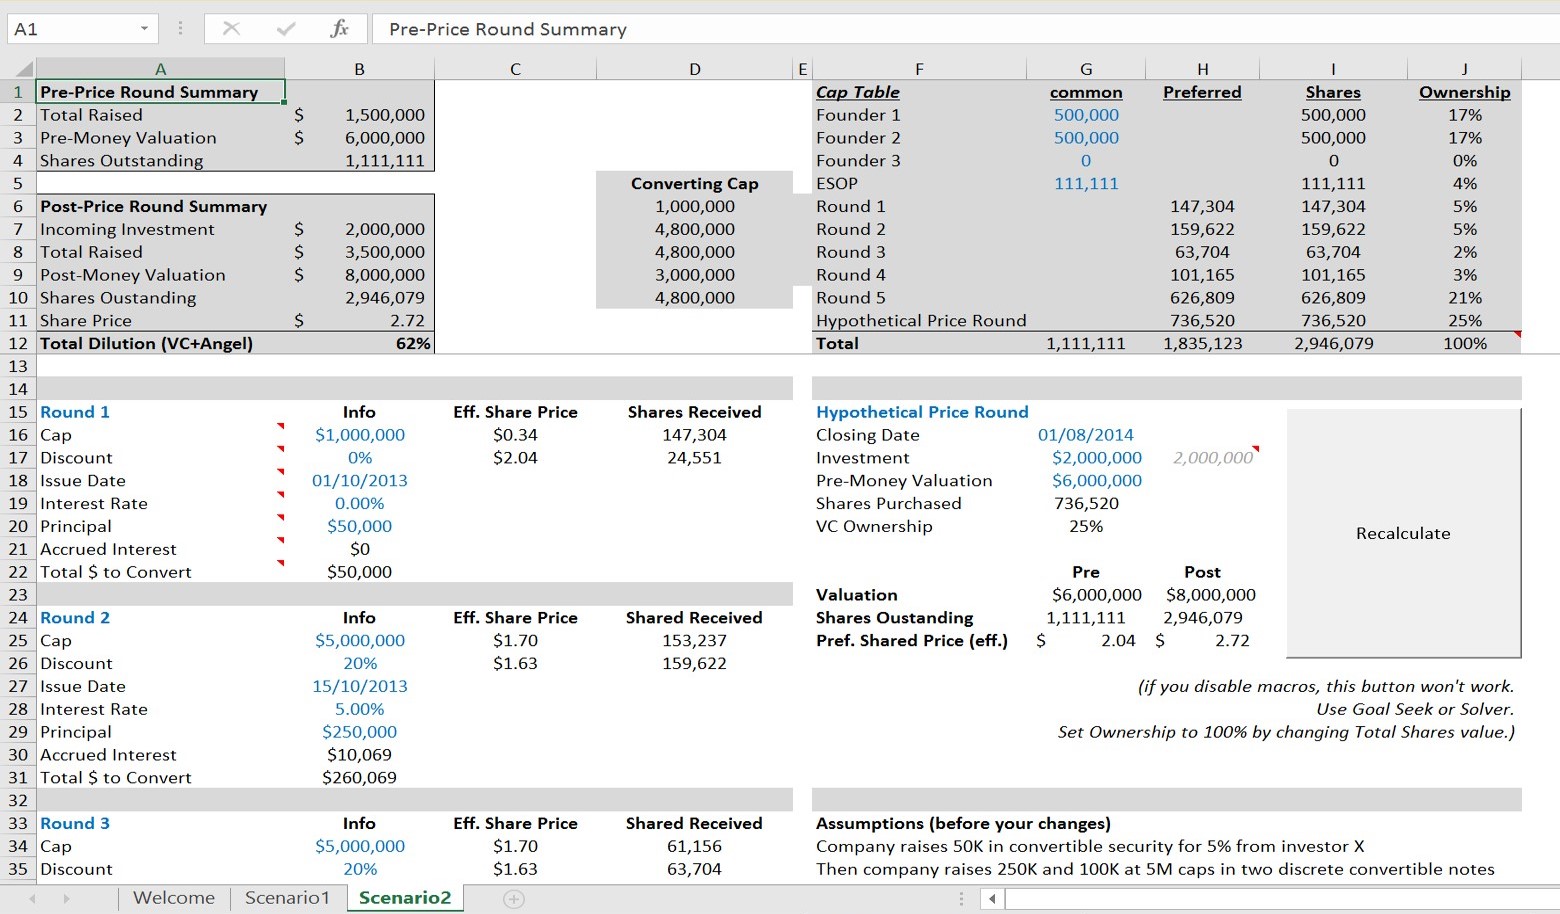Click the Select All corner triangle

[x=23, y=69]
